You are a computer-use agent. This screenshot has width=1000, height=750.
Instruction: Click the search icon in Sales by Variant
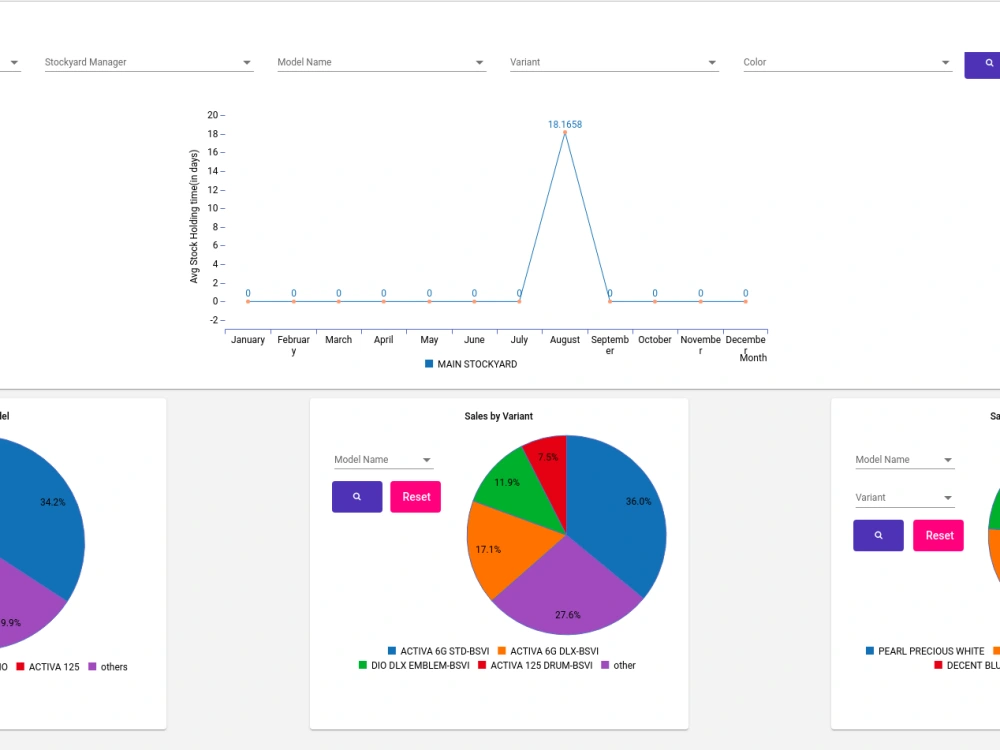357,497
